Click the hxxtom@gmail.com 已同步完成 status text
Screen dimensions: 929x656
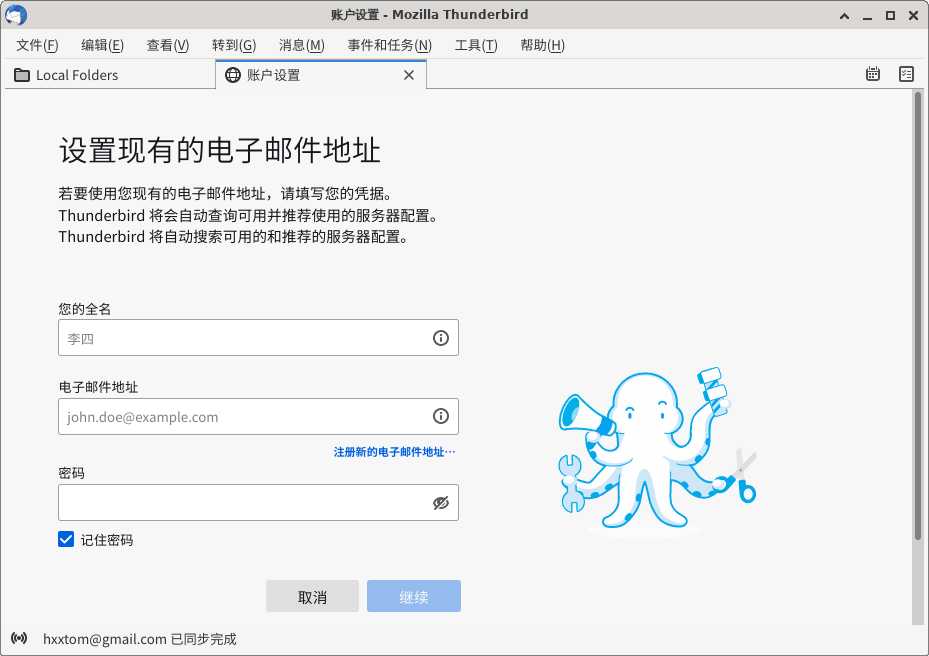[x=139, y=639]
